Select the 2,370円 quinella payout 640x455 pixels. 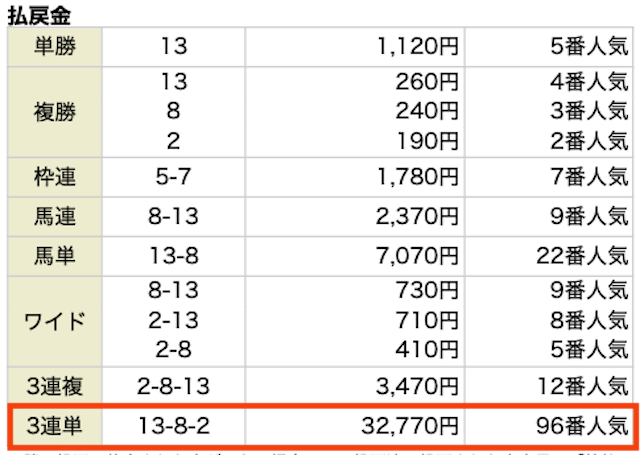click(417, 217)
